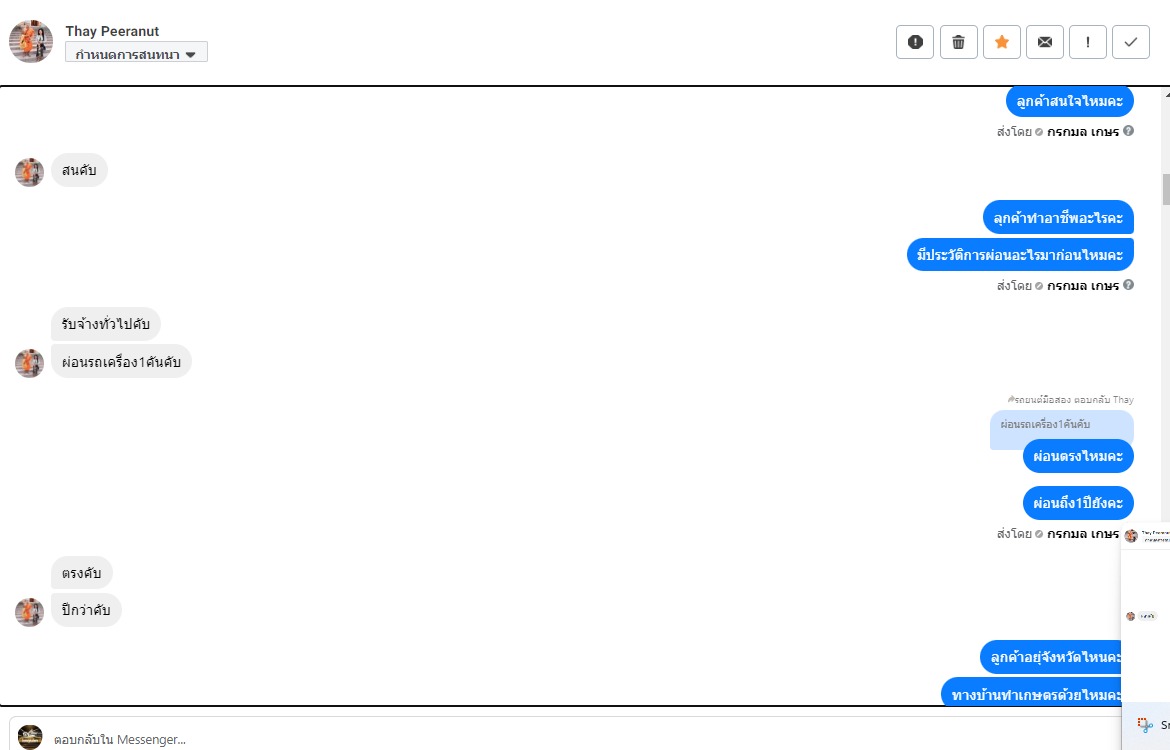The height and width of the screenshot is (750, 1170).
Task: Click the ลูกค้าสนใจไหมคะ message bubble
Action: point(1069,101)
